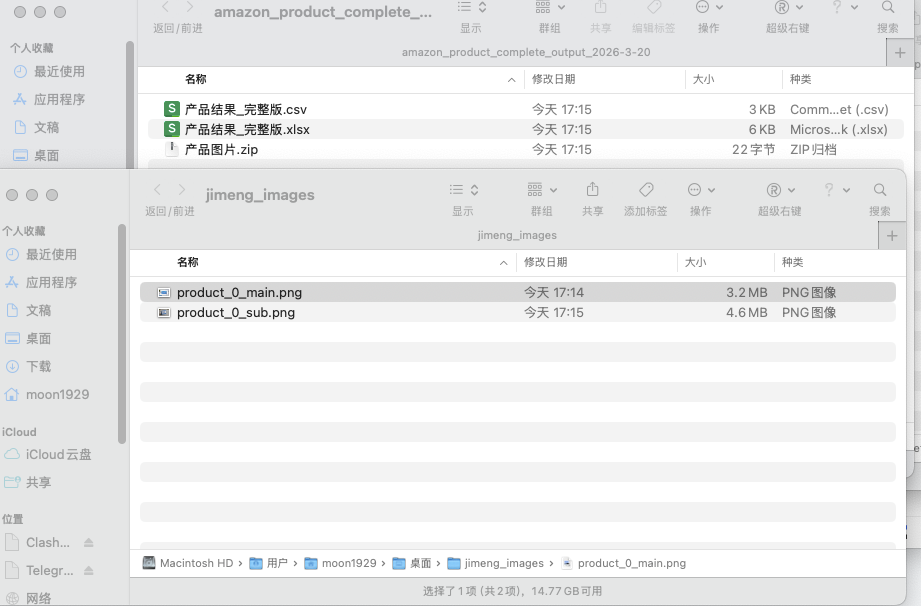Sort by 名称 column header in jimeng_images
The image size is (921, 606).
tap(188, 262)
